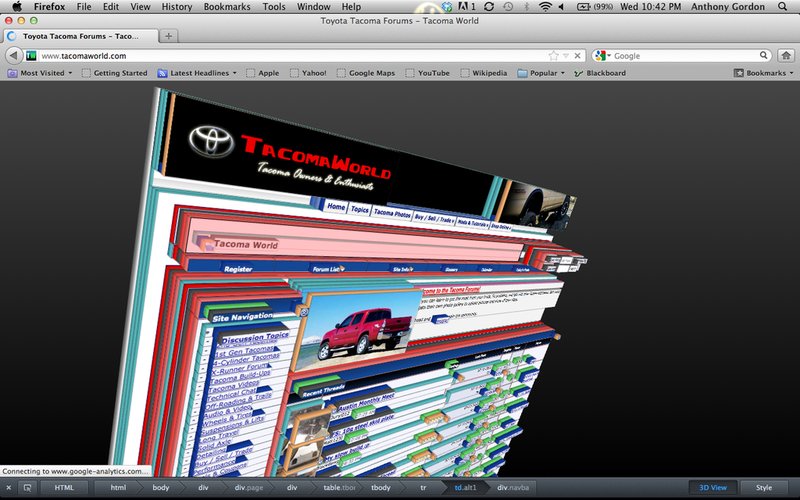
Task: Open the Apple bookmark
Action: [263, 73]
